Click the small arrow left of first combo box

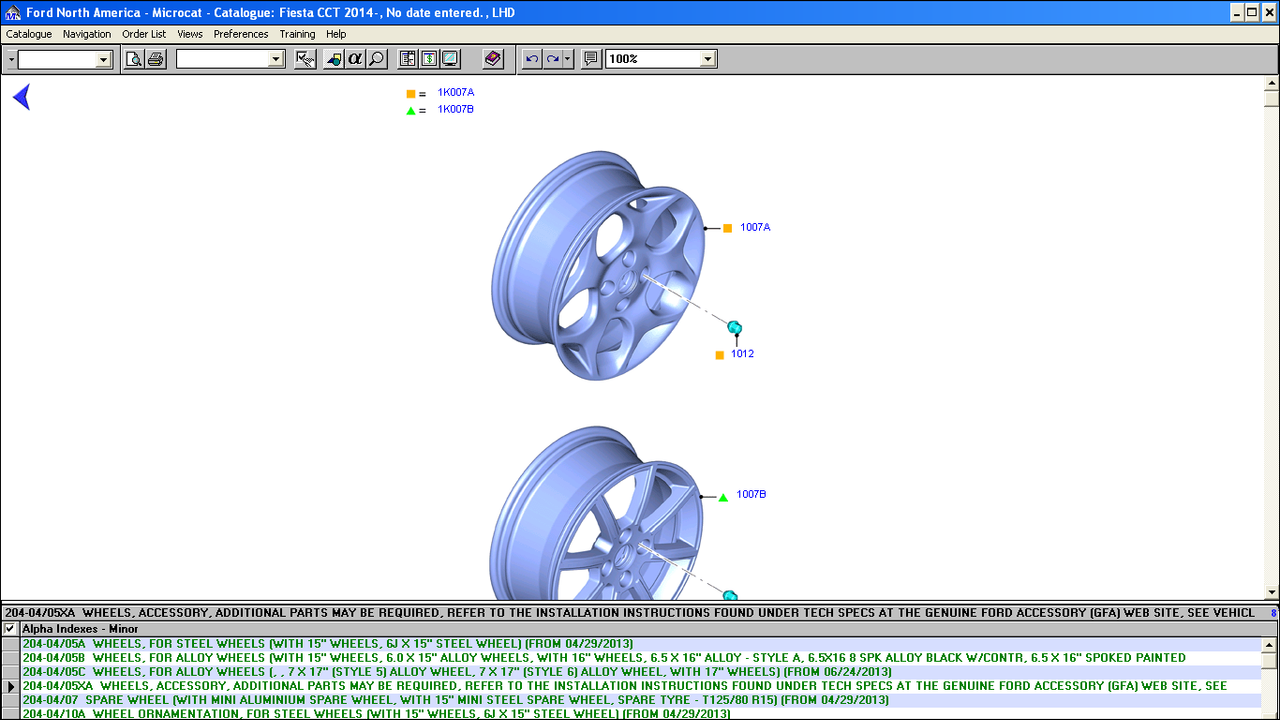point(11,60)
